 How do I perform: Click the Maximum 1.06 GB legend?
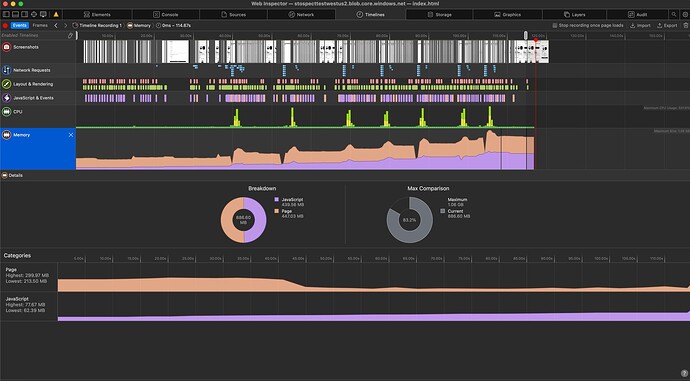tap(457, 202)
